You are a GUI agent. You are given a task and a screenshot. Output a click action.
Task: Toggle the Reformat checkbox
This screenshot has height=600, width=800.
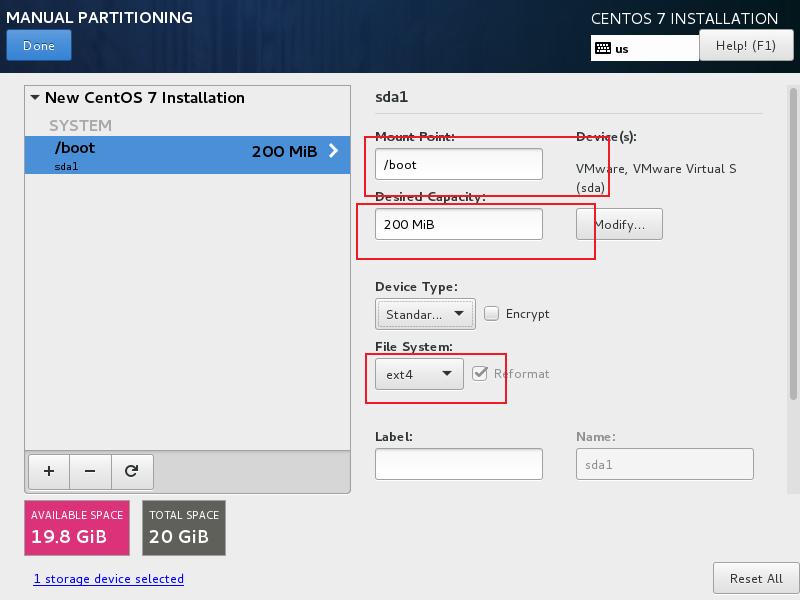coord(481,374)
